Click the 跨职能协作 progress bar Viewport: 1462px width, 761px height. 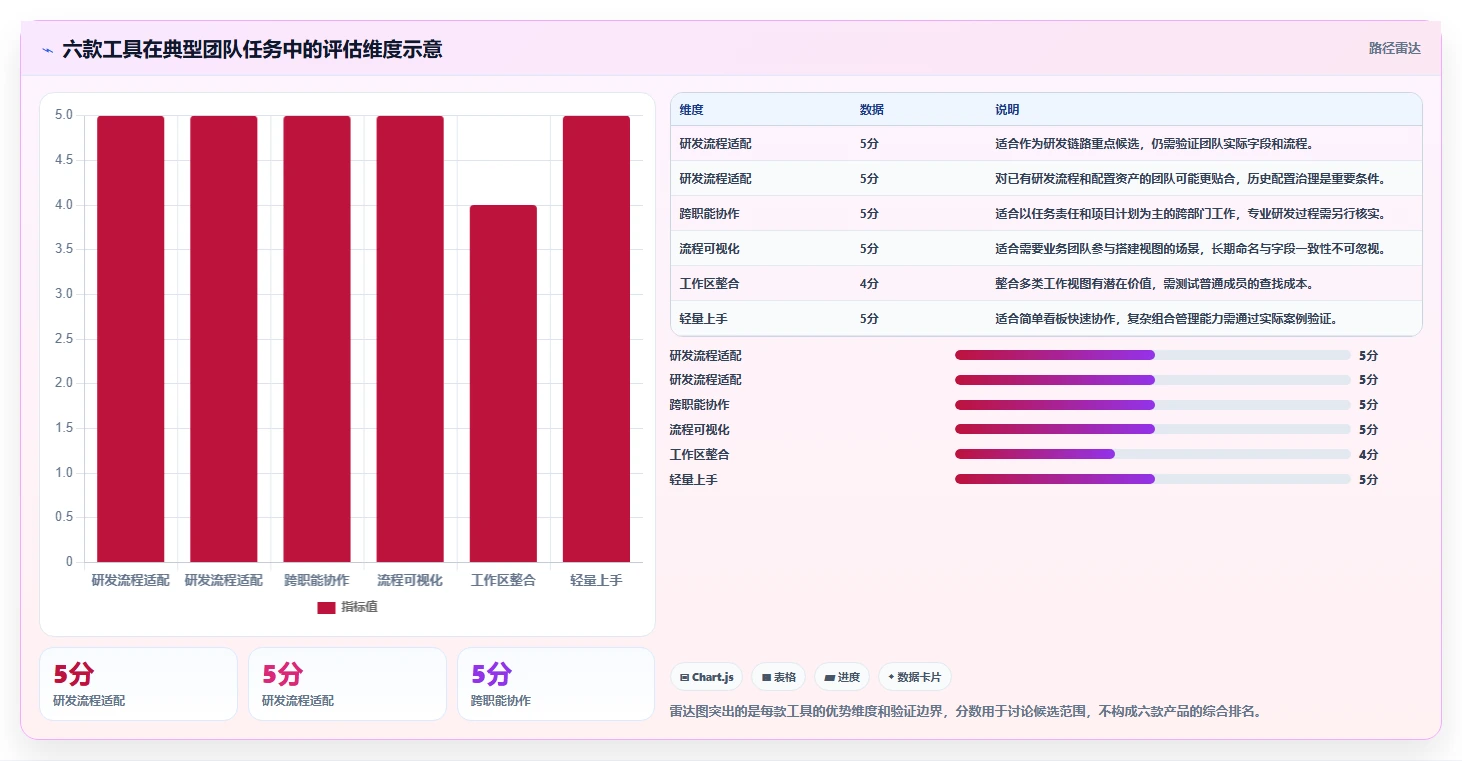pos(1153,405)
